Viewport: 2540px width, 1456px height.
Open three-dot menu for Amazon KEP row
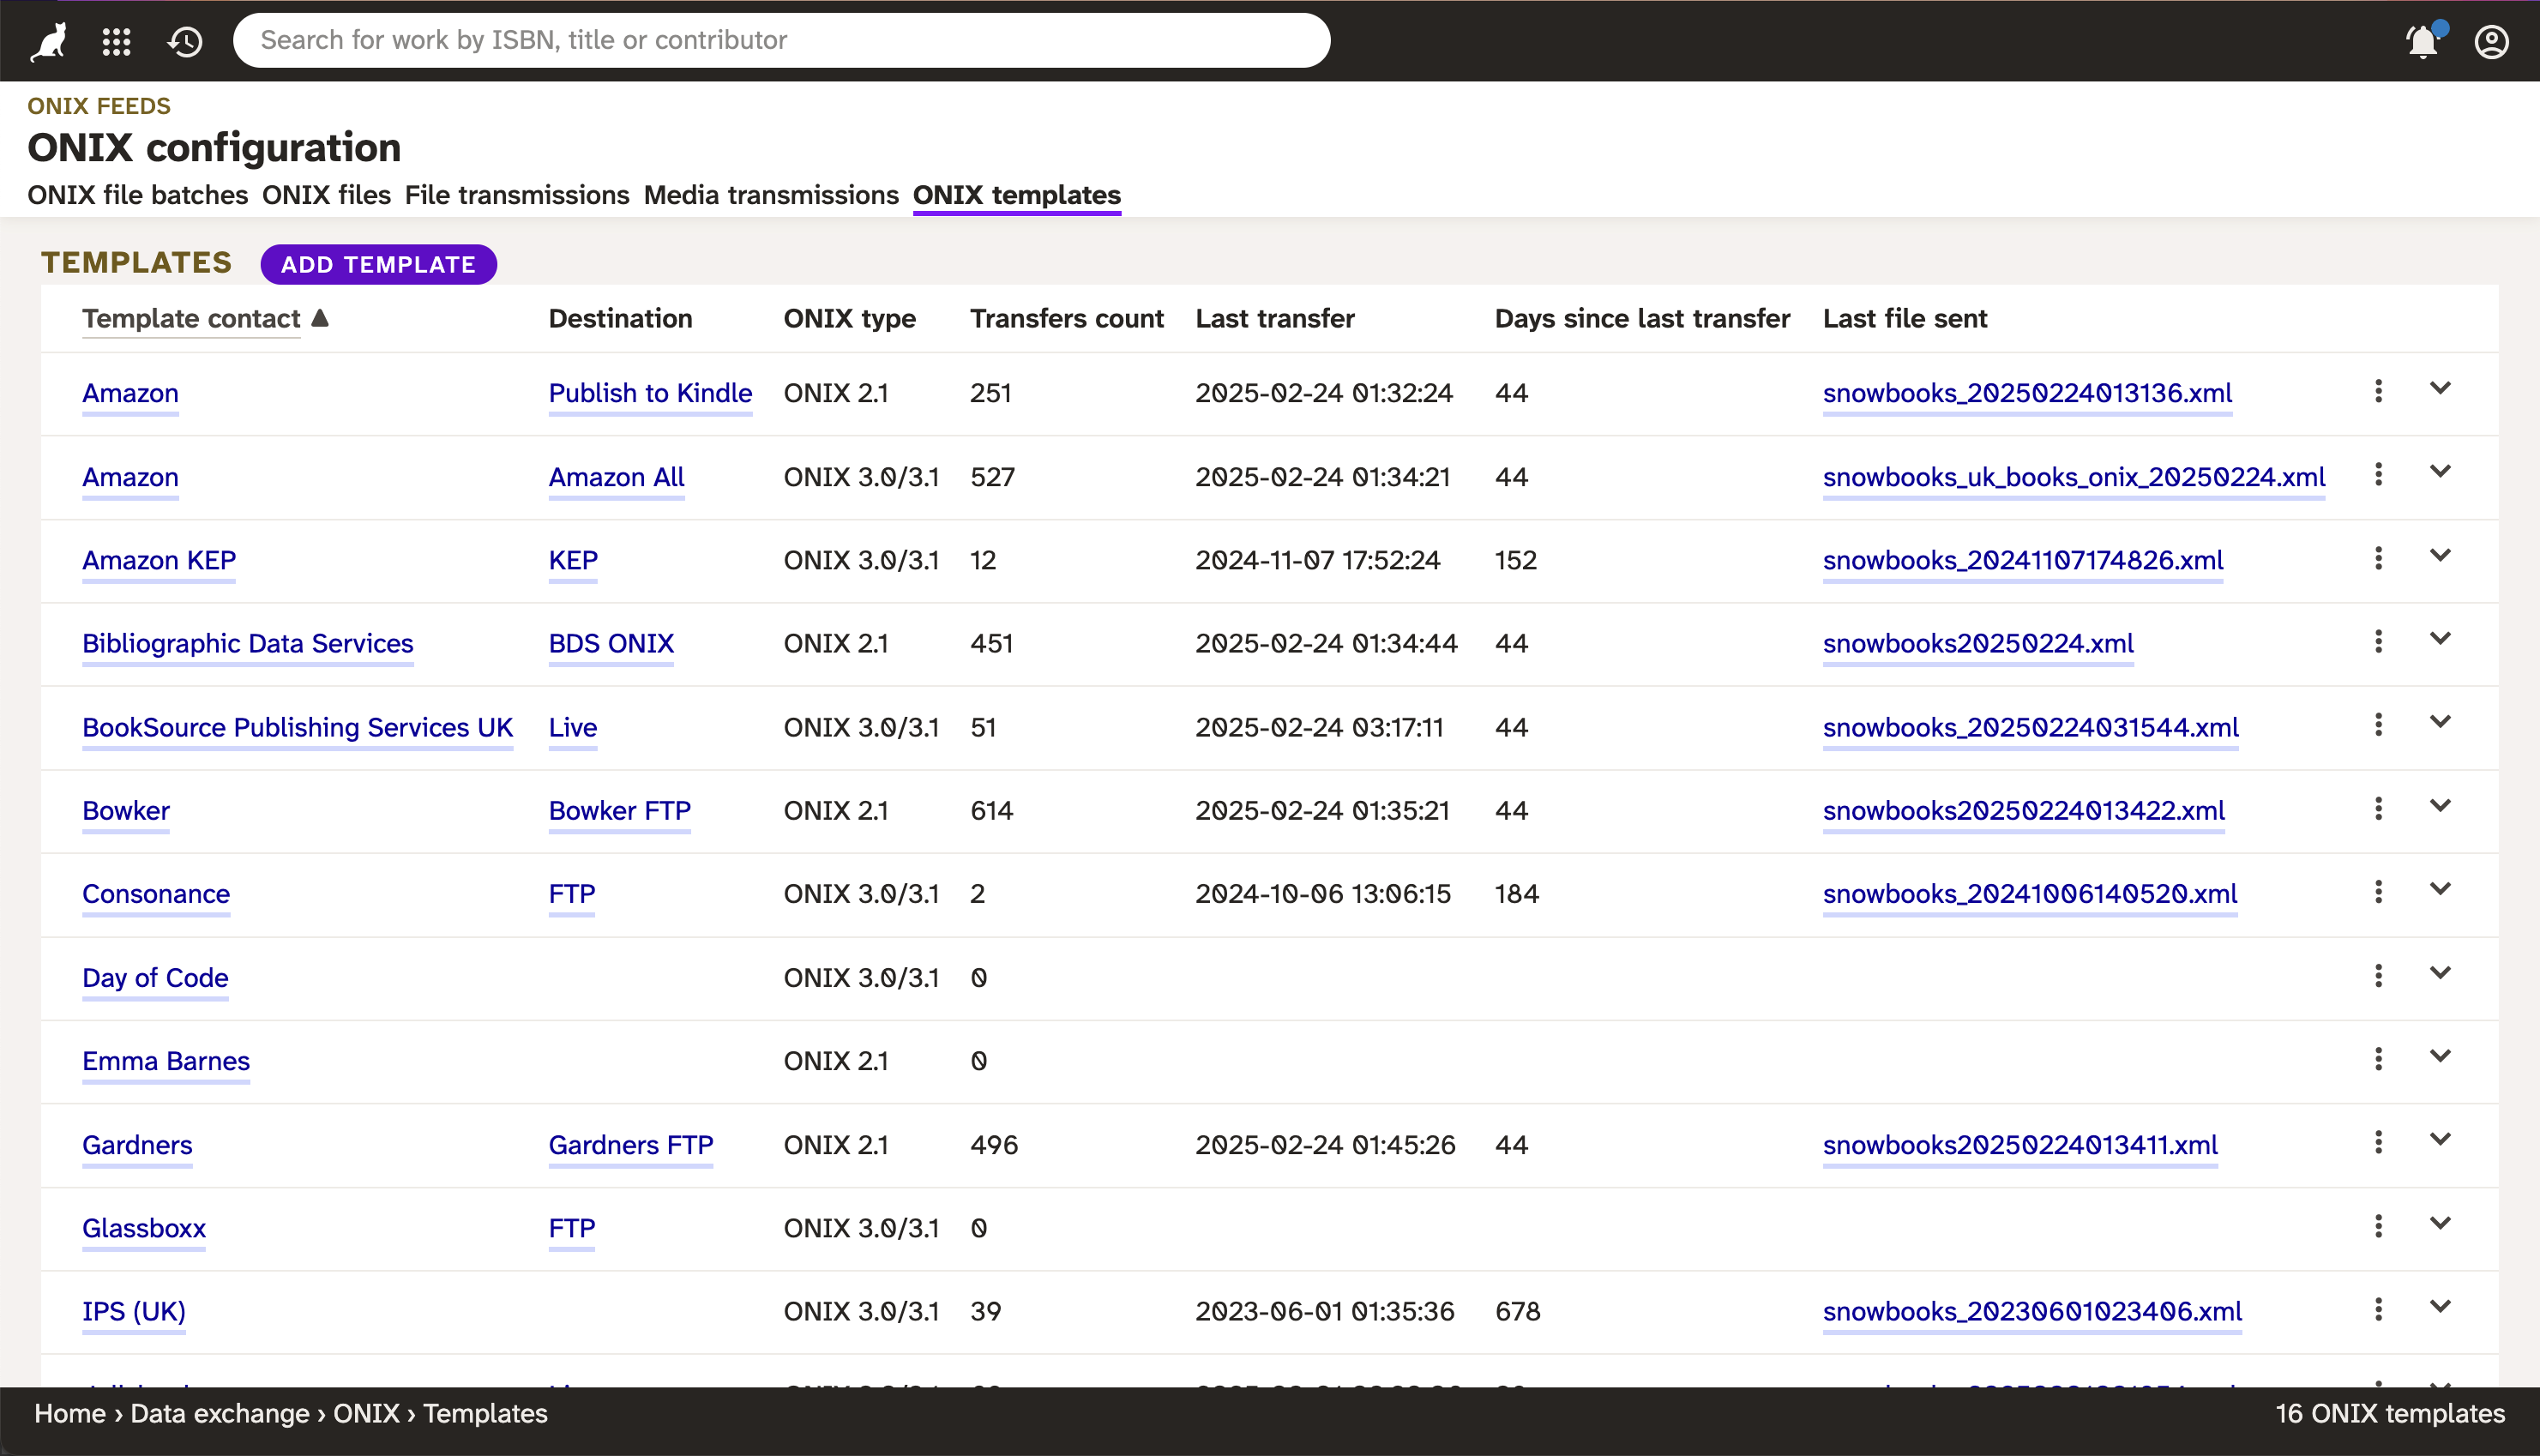2378,558
